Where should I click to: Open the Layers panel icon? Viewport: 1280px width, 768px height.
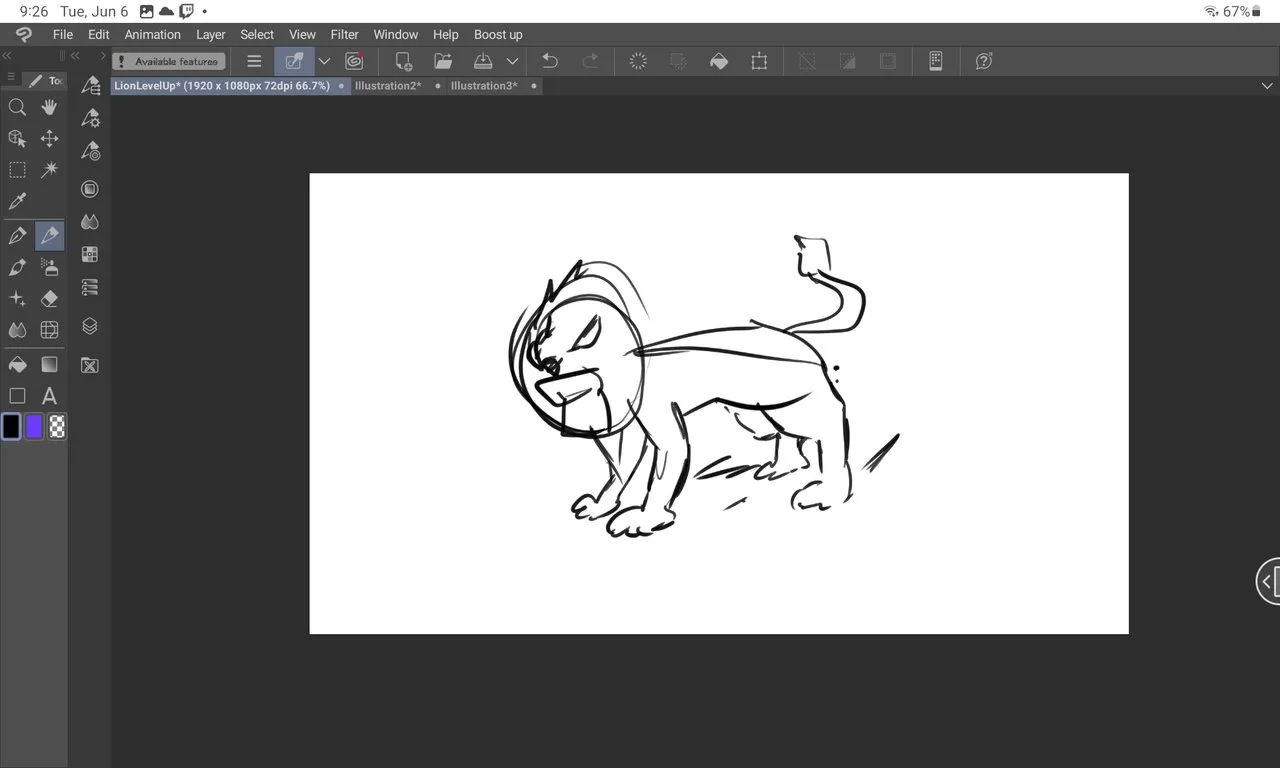click(90, 326)
